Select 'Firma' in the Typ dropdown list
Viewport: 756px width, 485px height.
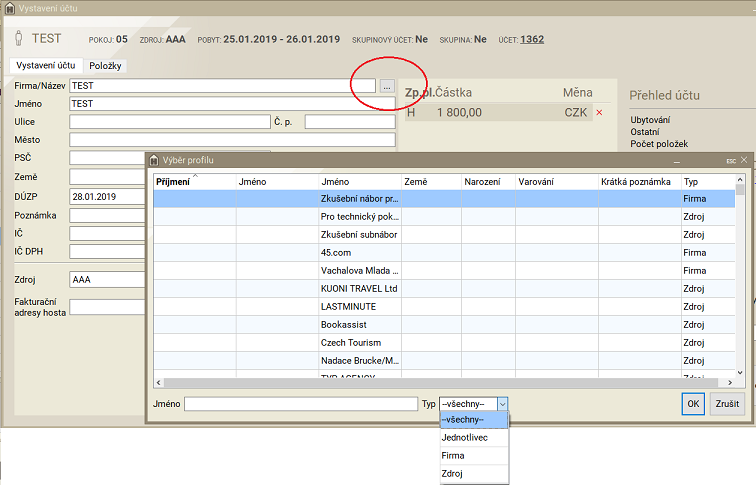(x=454, y=455)
